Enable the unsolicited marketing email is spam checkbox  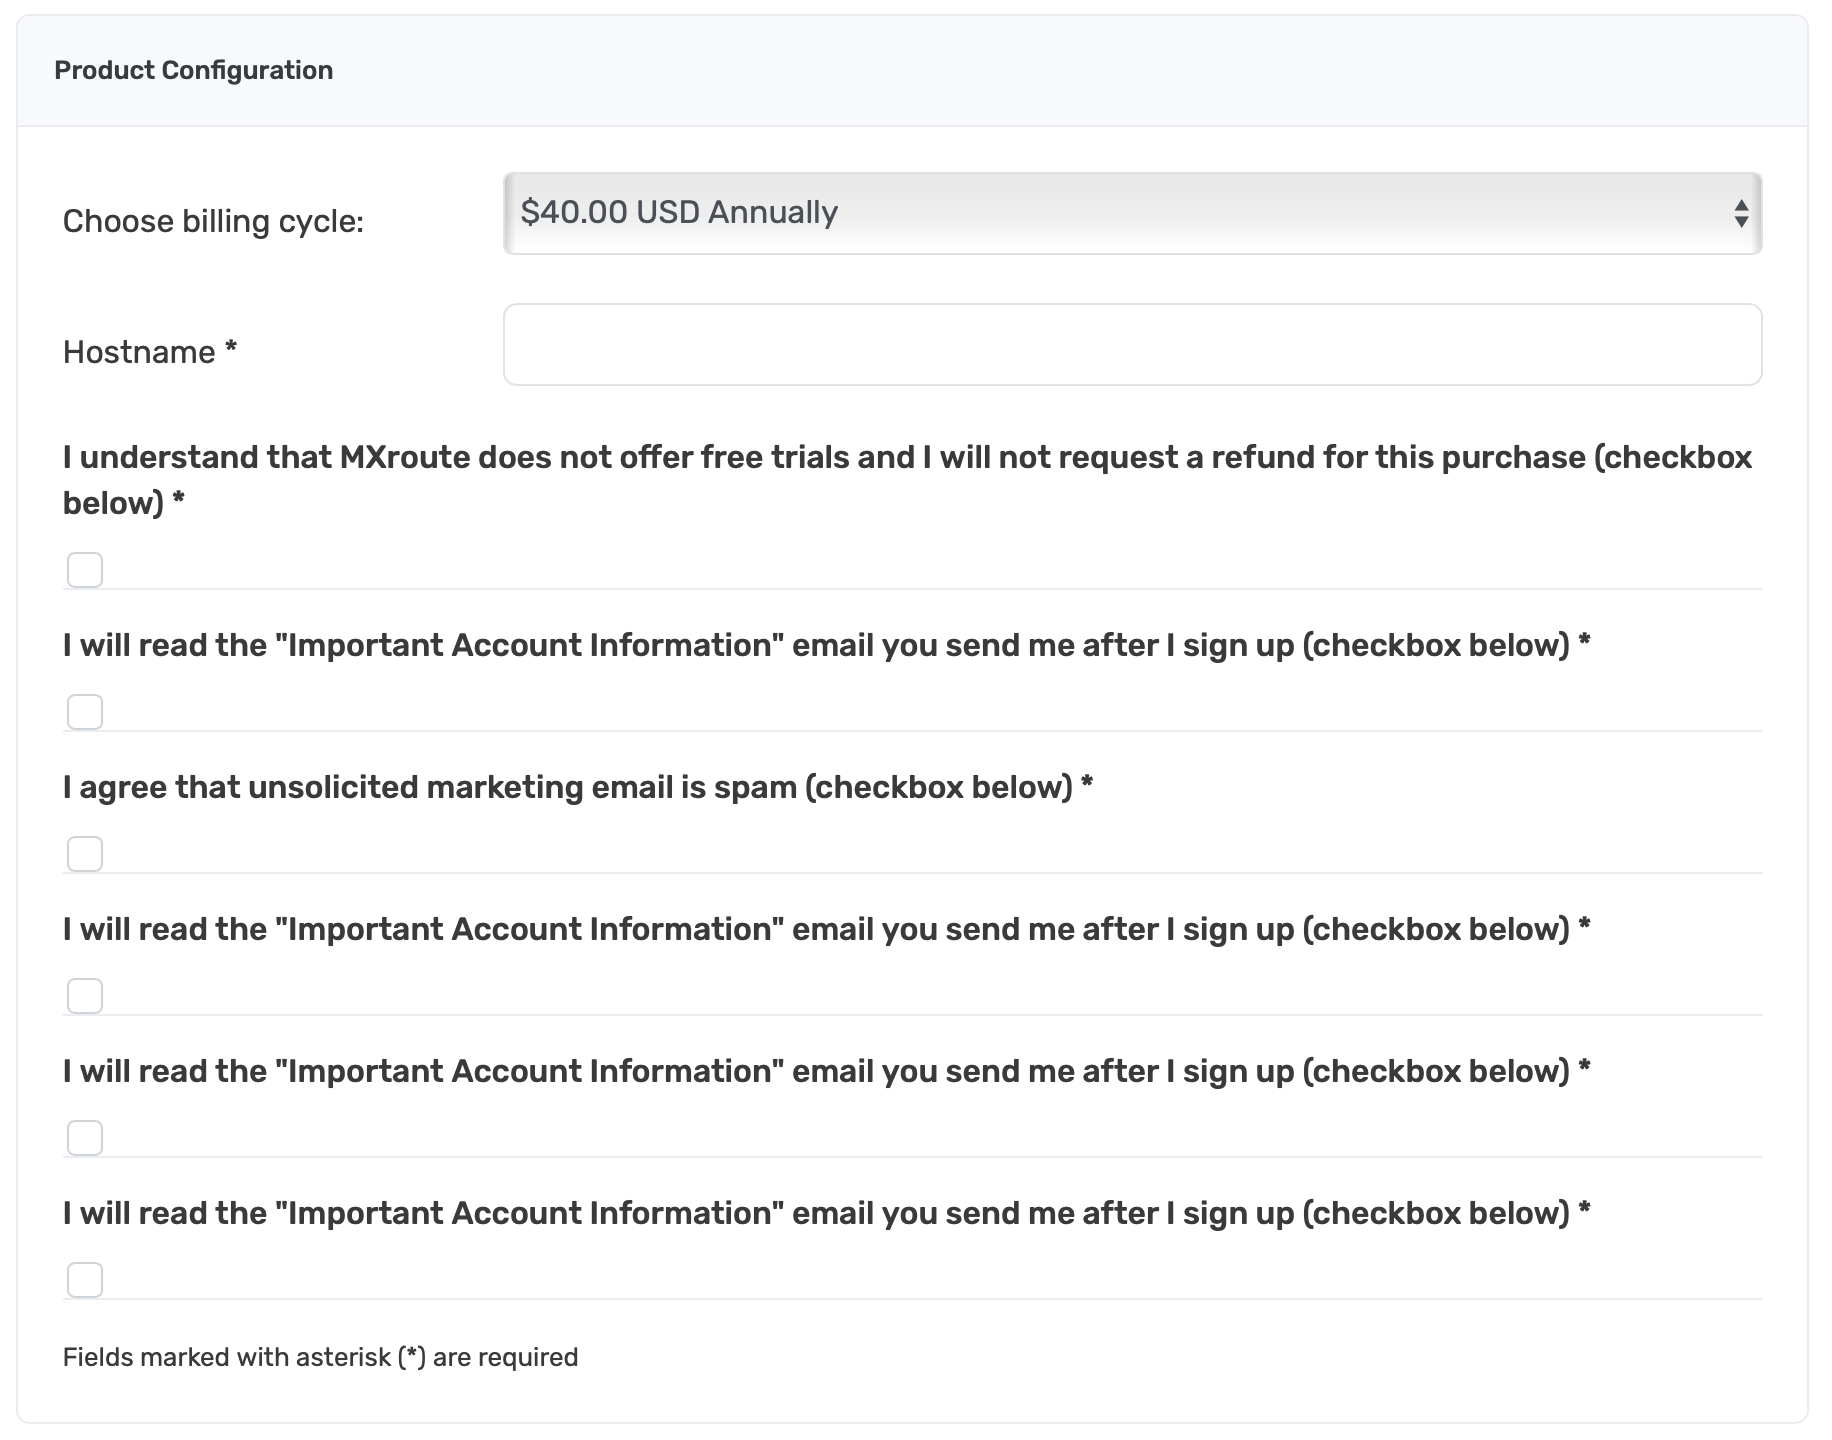(x=85, y=854)
